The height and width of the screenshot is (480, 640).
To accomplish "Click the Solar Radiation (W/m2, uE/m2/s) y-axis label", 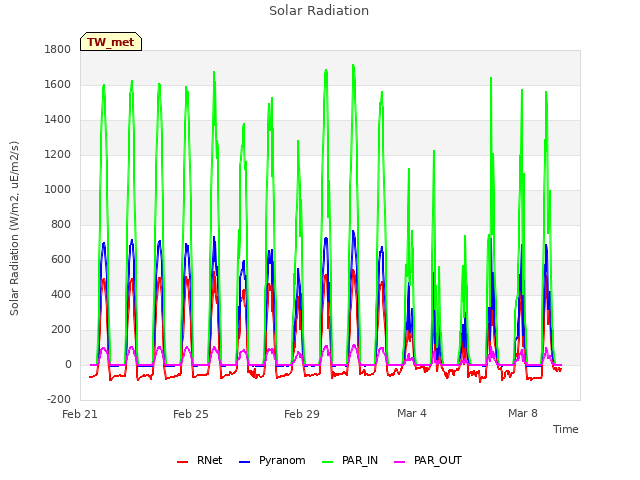I will (x=14, y=228).
